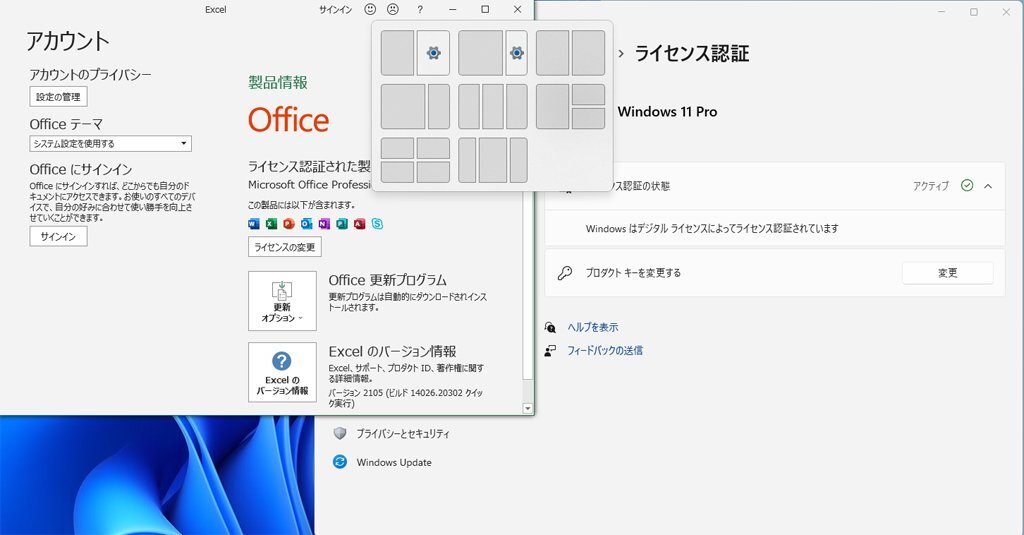The width and height of the screenshot is (1024, 535).
Task: Open the フィードバックの送信 link
Action: pos(605,351)
